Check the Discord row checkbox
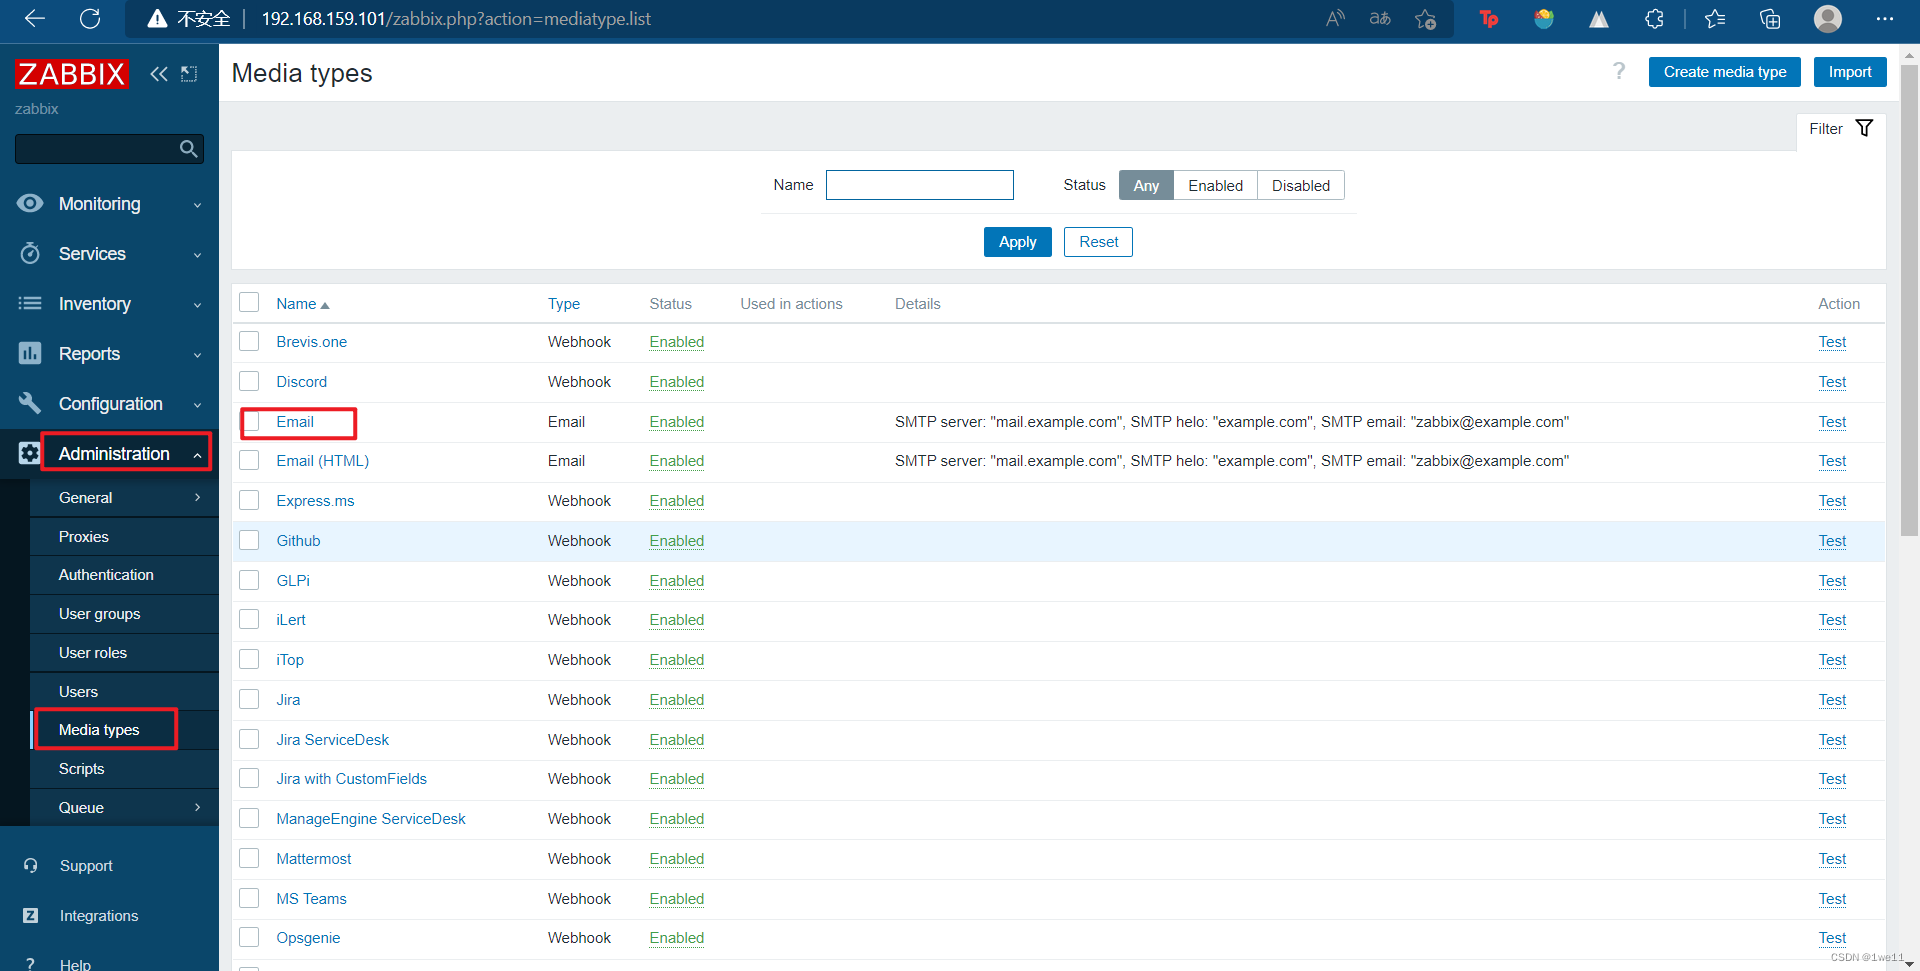The image size is (1920, 971). click(x=249, y=381)
